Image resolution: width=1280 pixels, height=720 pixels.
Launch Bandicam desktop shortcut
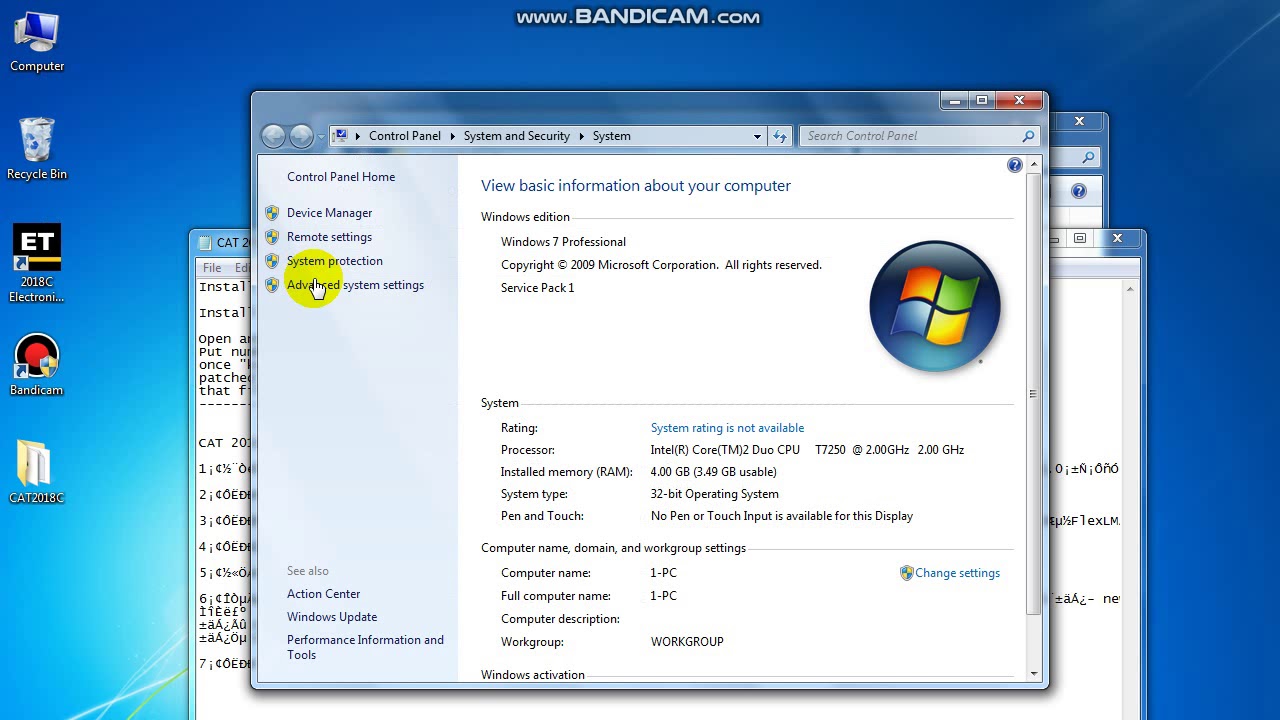(x=37, y=365)
